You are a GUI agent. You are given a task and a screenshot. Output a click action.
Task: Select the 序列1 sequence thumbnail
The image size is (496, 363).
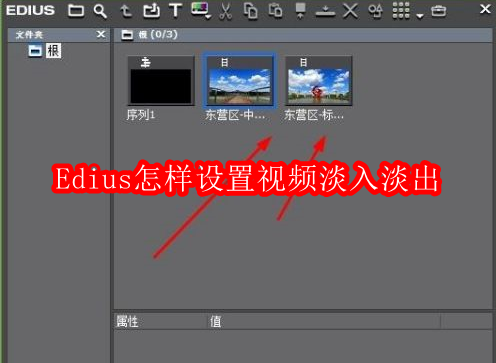[161, 81]
